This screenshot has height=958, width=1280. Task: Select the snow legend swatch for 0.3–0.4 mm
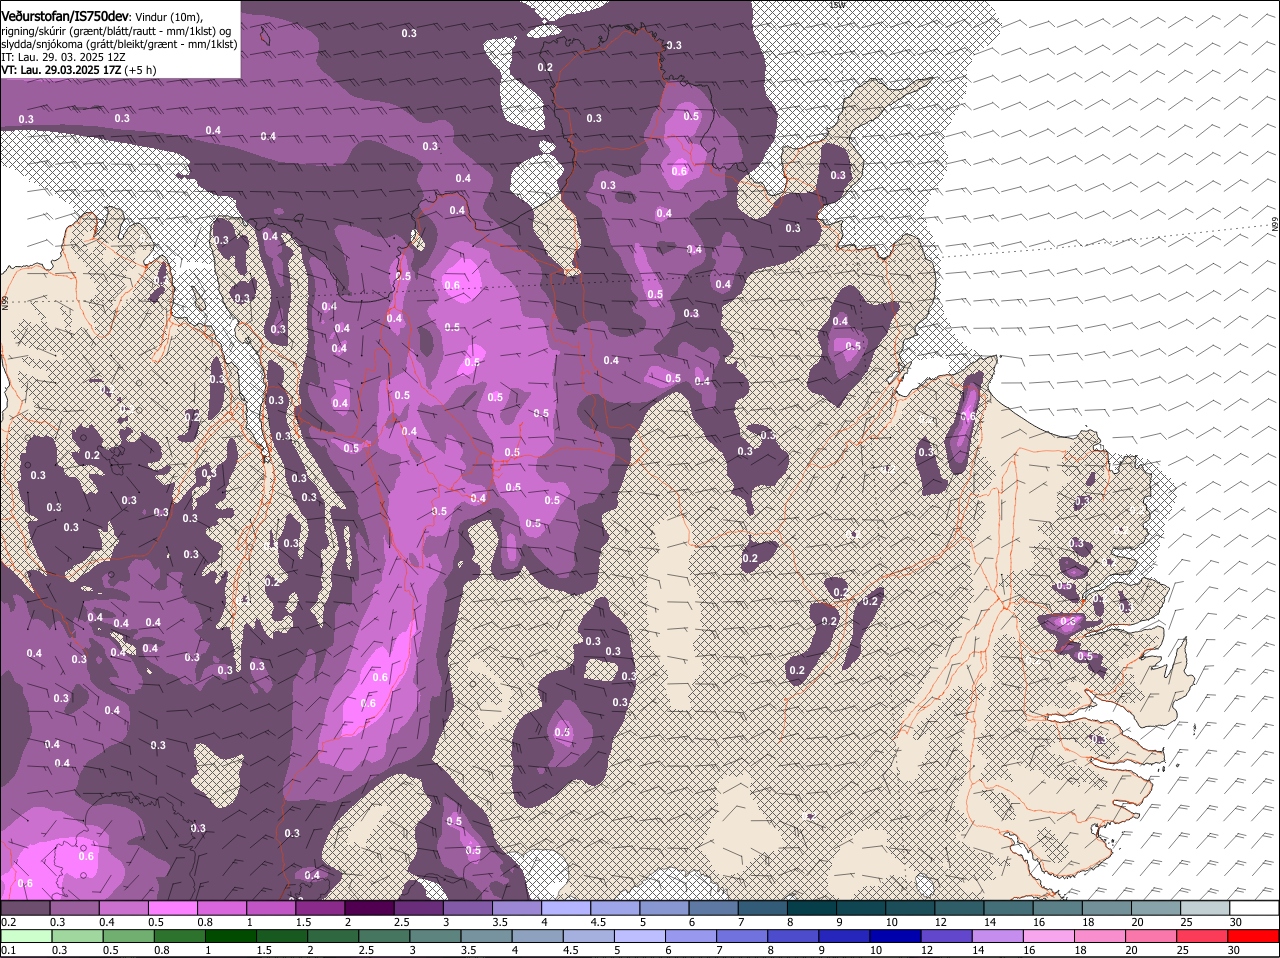coord(76,908)
